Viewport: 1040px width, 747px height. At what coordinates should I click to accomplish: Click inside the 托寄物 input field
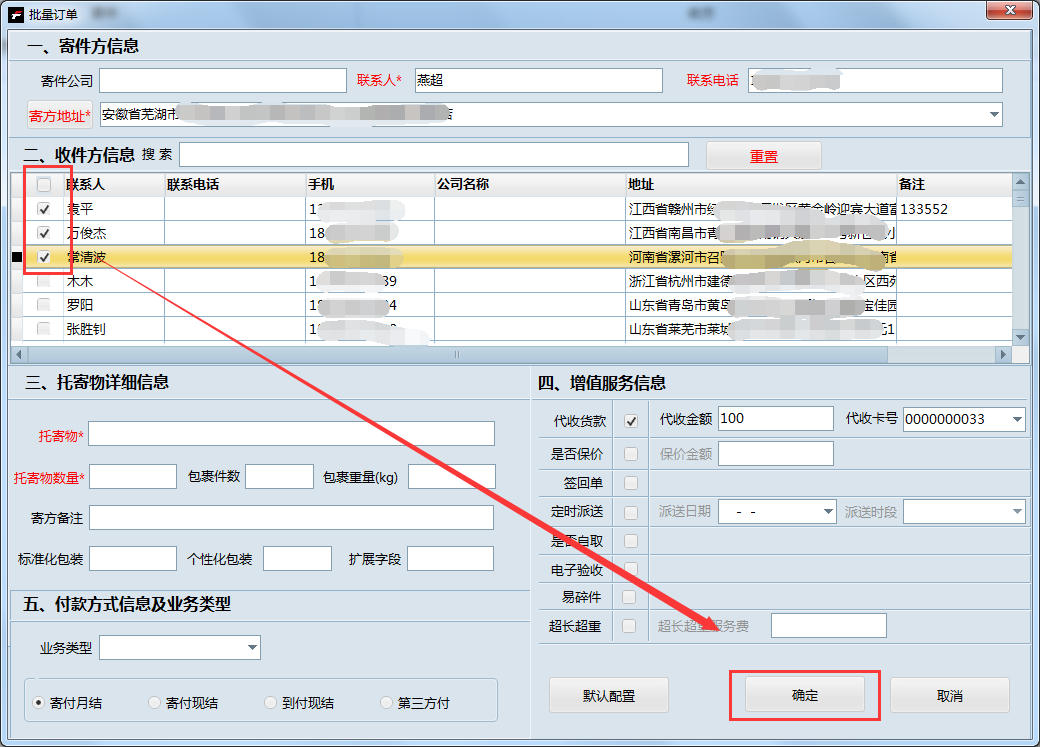[x=290, y=433]
